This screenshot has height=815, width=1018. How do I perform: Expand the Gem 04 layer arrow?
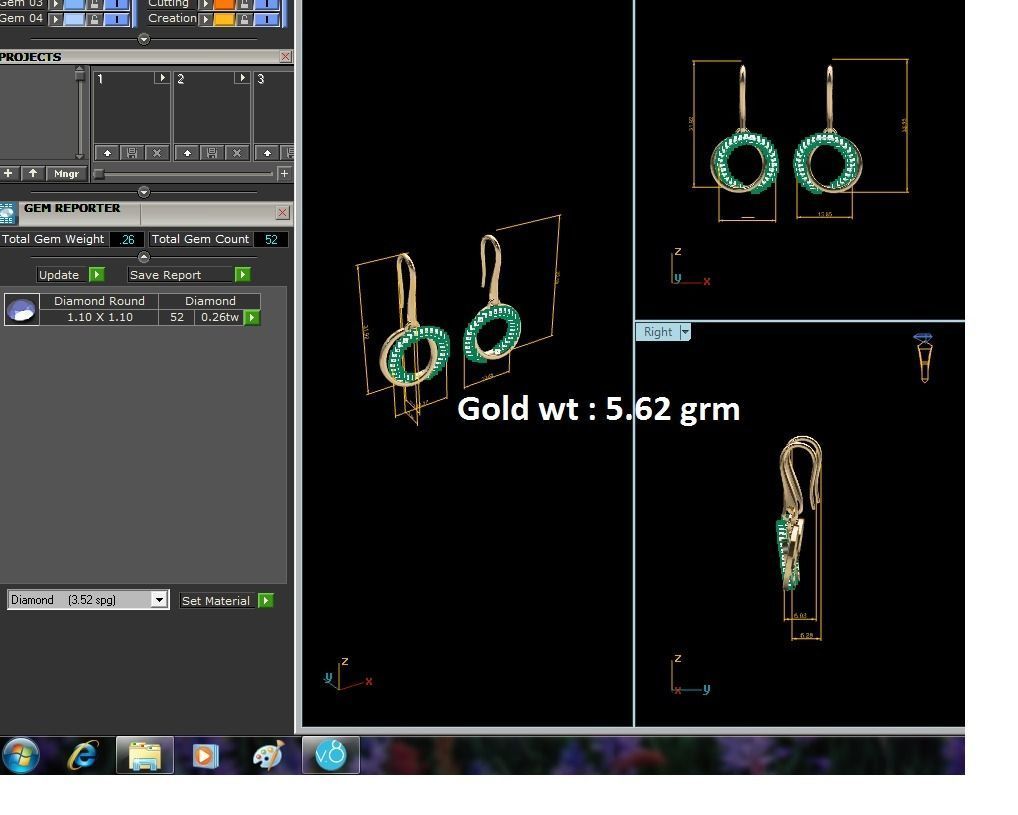[x=55, y=19]
